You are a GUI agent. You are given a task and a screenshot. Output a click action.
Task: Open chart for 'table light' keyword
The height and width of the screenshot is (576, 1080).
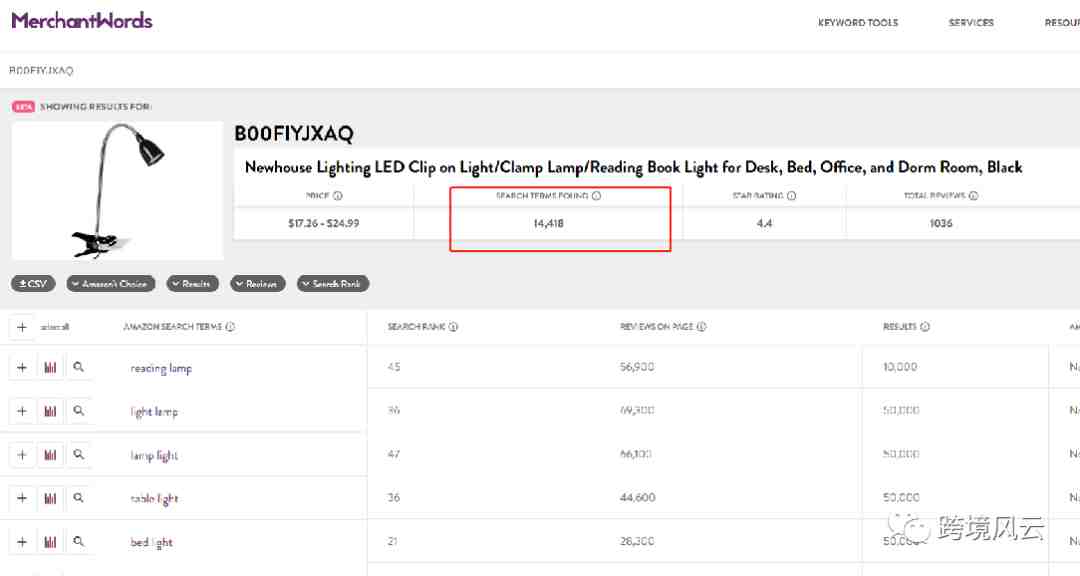click(50, 498)
